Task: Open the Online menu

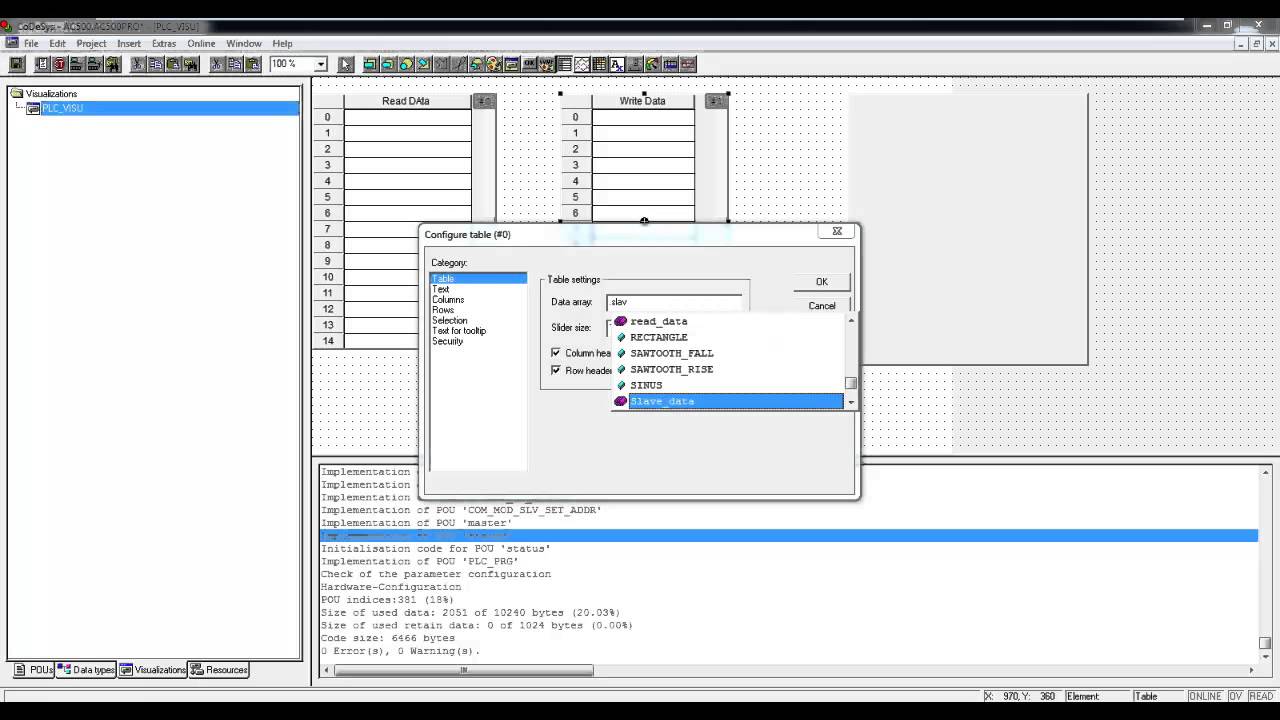Action: click(201, 44)
